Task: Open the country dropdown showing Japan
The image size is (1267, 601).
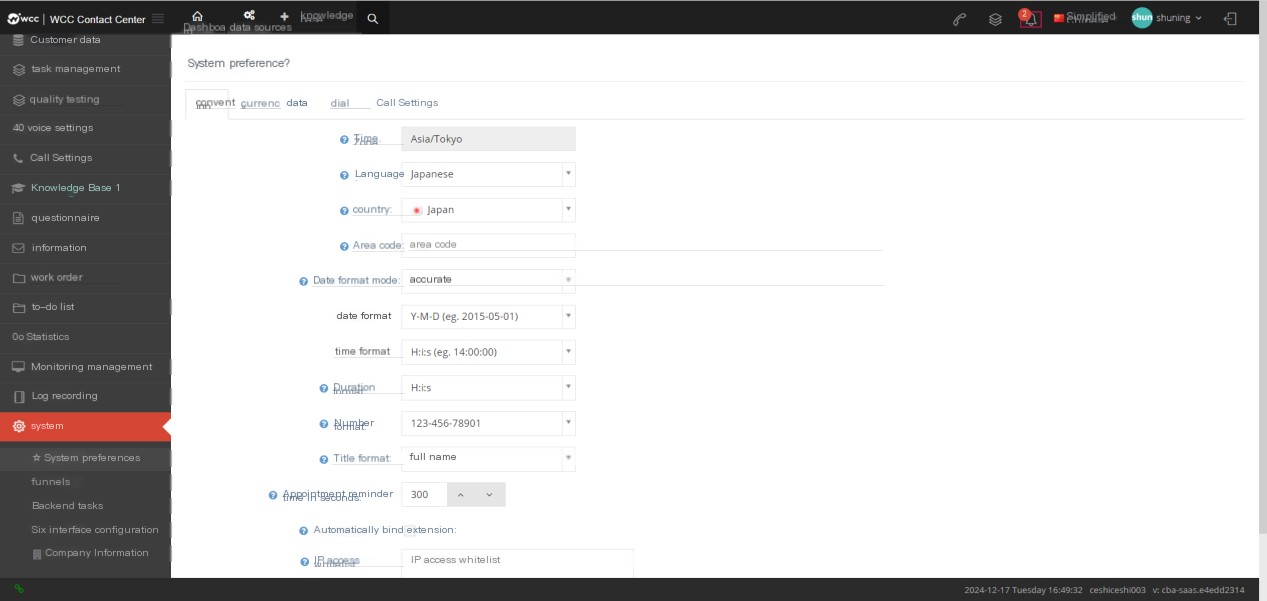Action: point(488,210)
